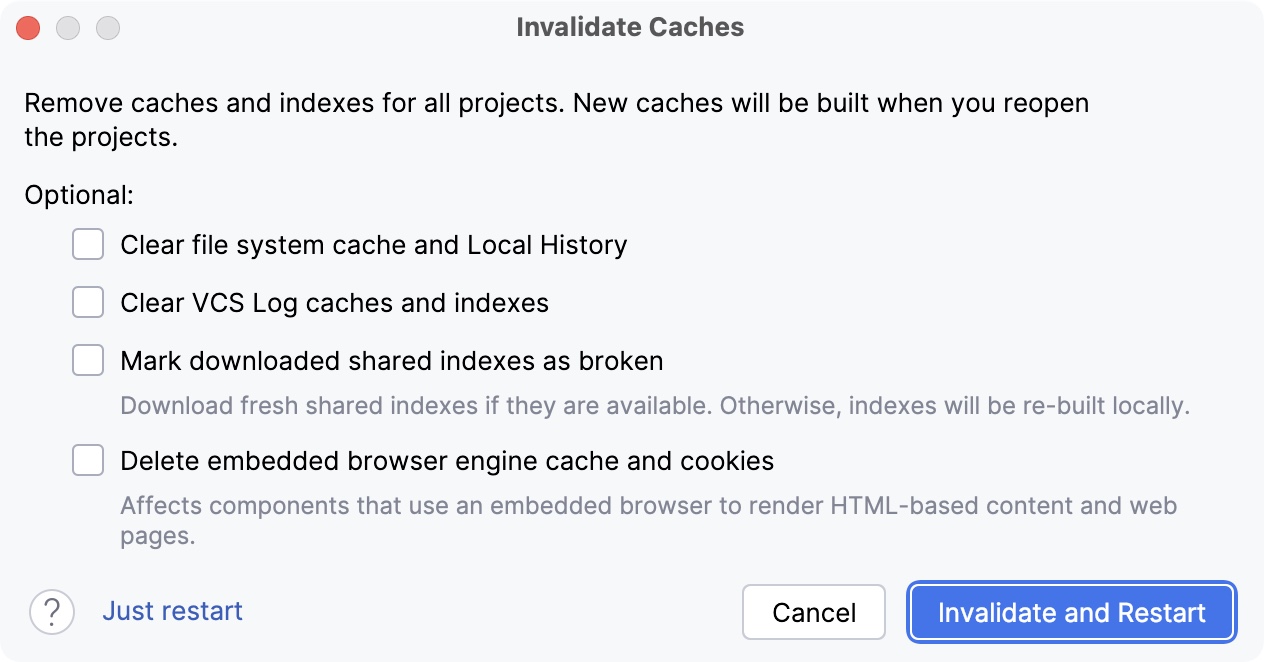Check 'Delete embedded browser engine cache and cookies'

(88, 460)
